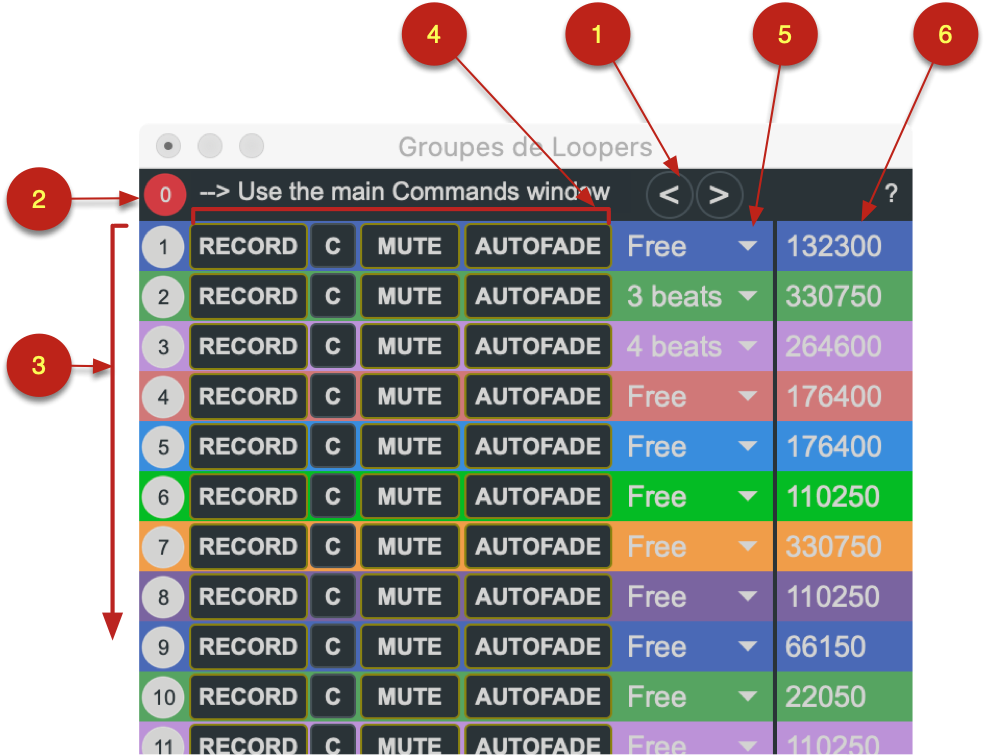Clear looper 5 with its C button
Image resolution: width=986 pixels, height=755 pixels.
(333, 447)
